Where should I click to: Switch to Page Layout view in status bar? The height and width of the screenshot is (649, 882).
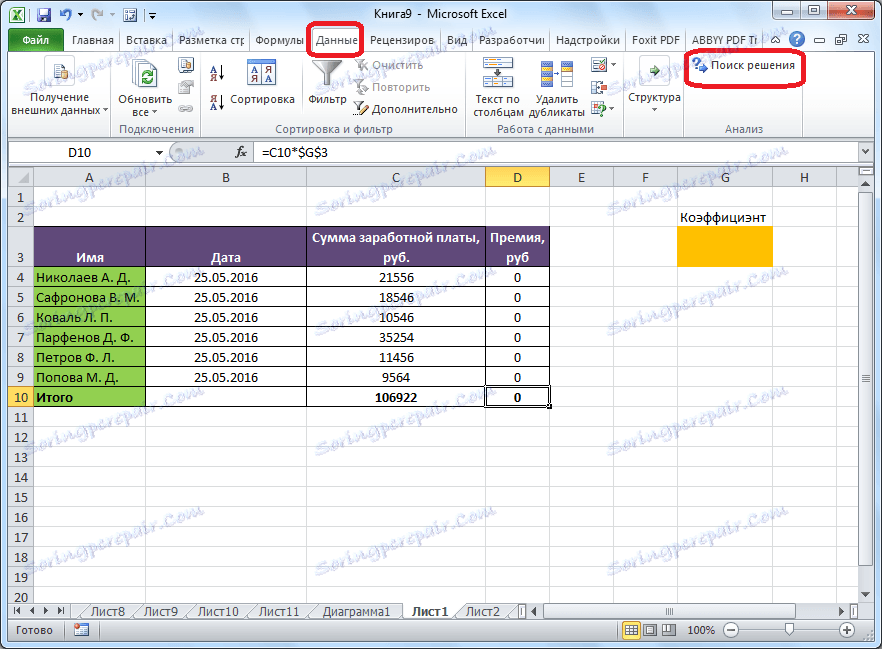(657, 630)
